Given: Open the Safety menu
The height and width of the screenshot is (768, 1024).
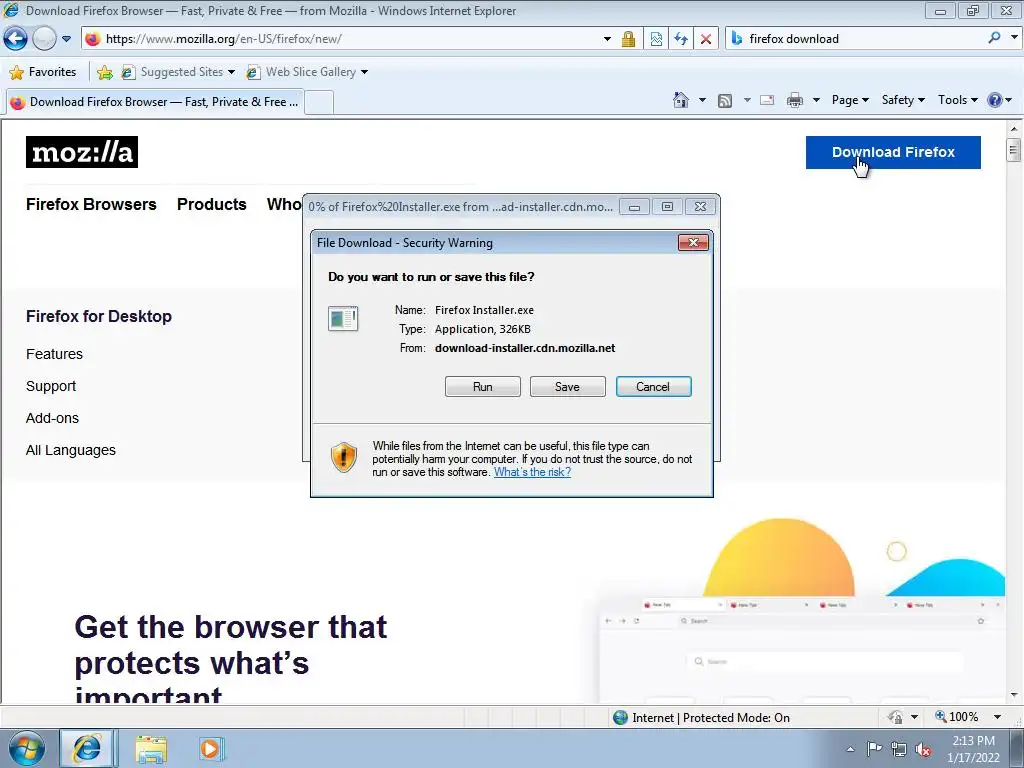Looking at the screenshot, I should 903,100.
